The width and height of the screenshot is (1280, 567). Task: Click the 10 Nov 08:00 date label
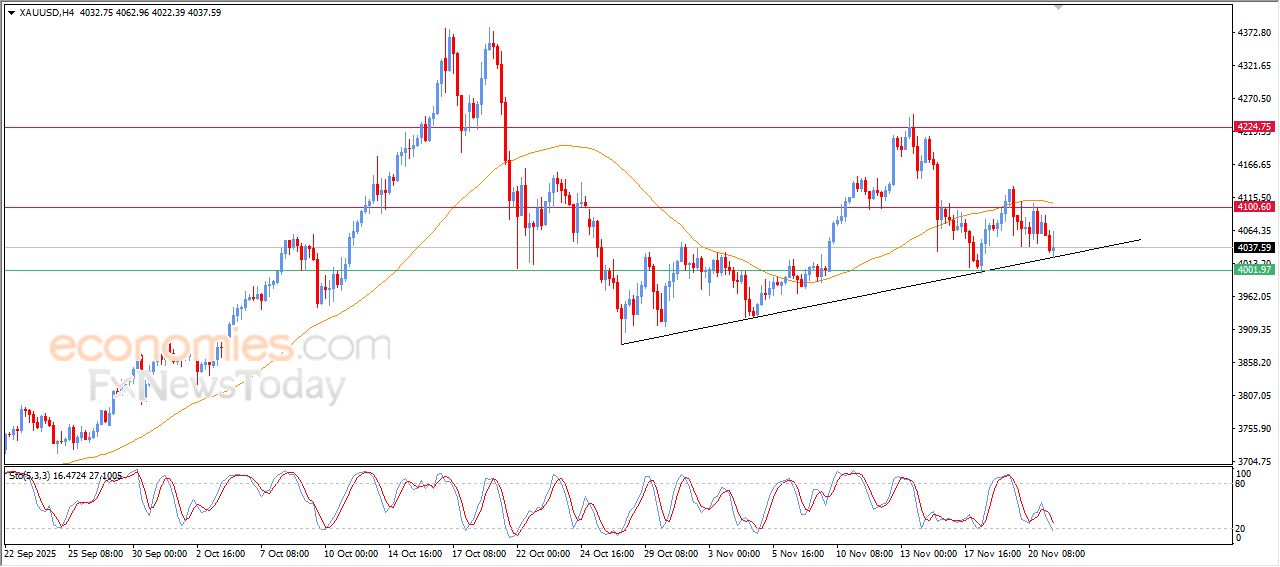coord(864,553)
